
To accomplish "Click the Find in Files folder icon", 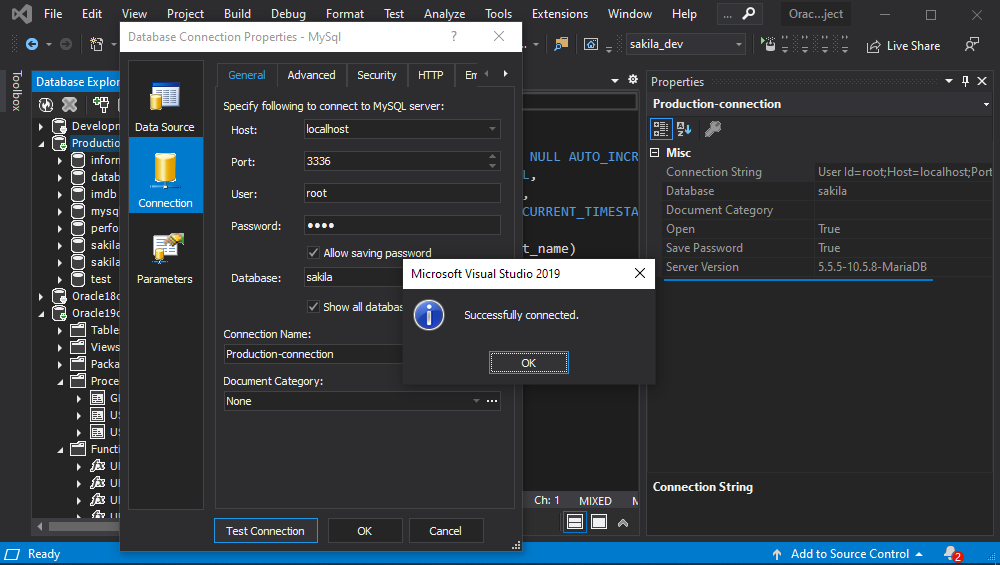I will pyautogui.click(x=561, y=44).
